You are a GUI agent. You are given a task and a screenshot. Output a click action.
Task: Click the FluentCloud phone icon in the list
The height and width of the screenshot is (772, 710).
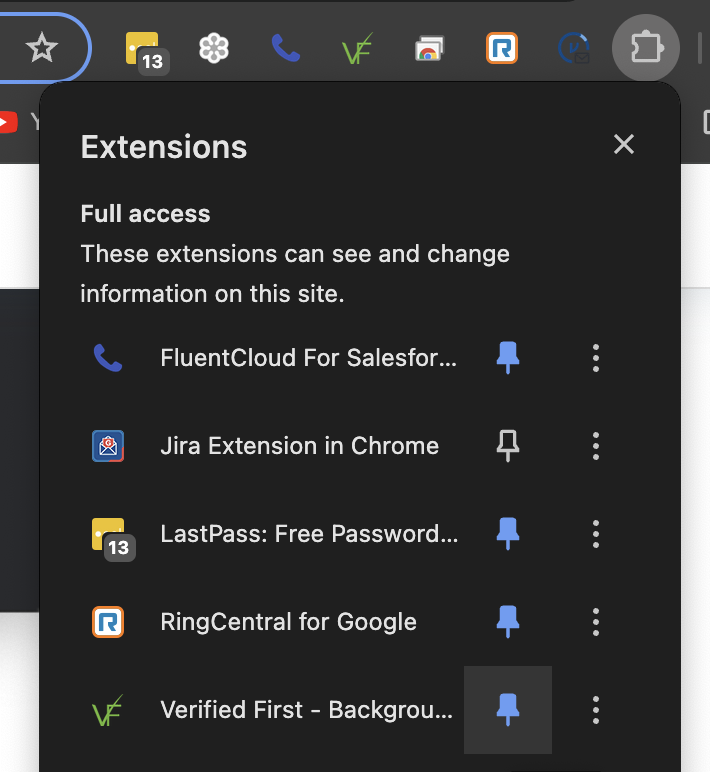(x=108, y=358)
